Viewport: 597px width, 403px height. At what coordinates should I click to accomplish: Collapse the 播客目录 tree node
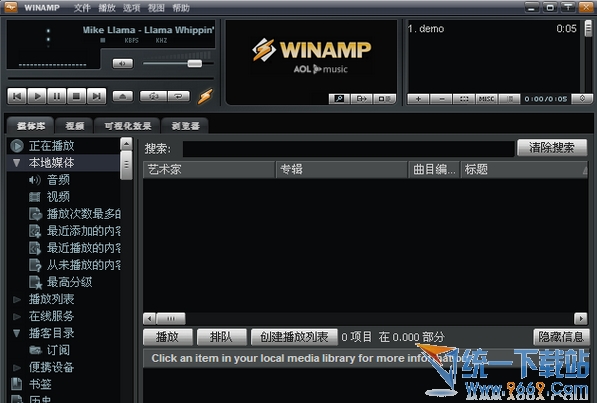(16, 333)
